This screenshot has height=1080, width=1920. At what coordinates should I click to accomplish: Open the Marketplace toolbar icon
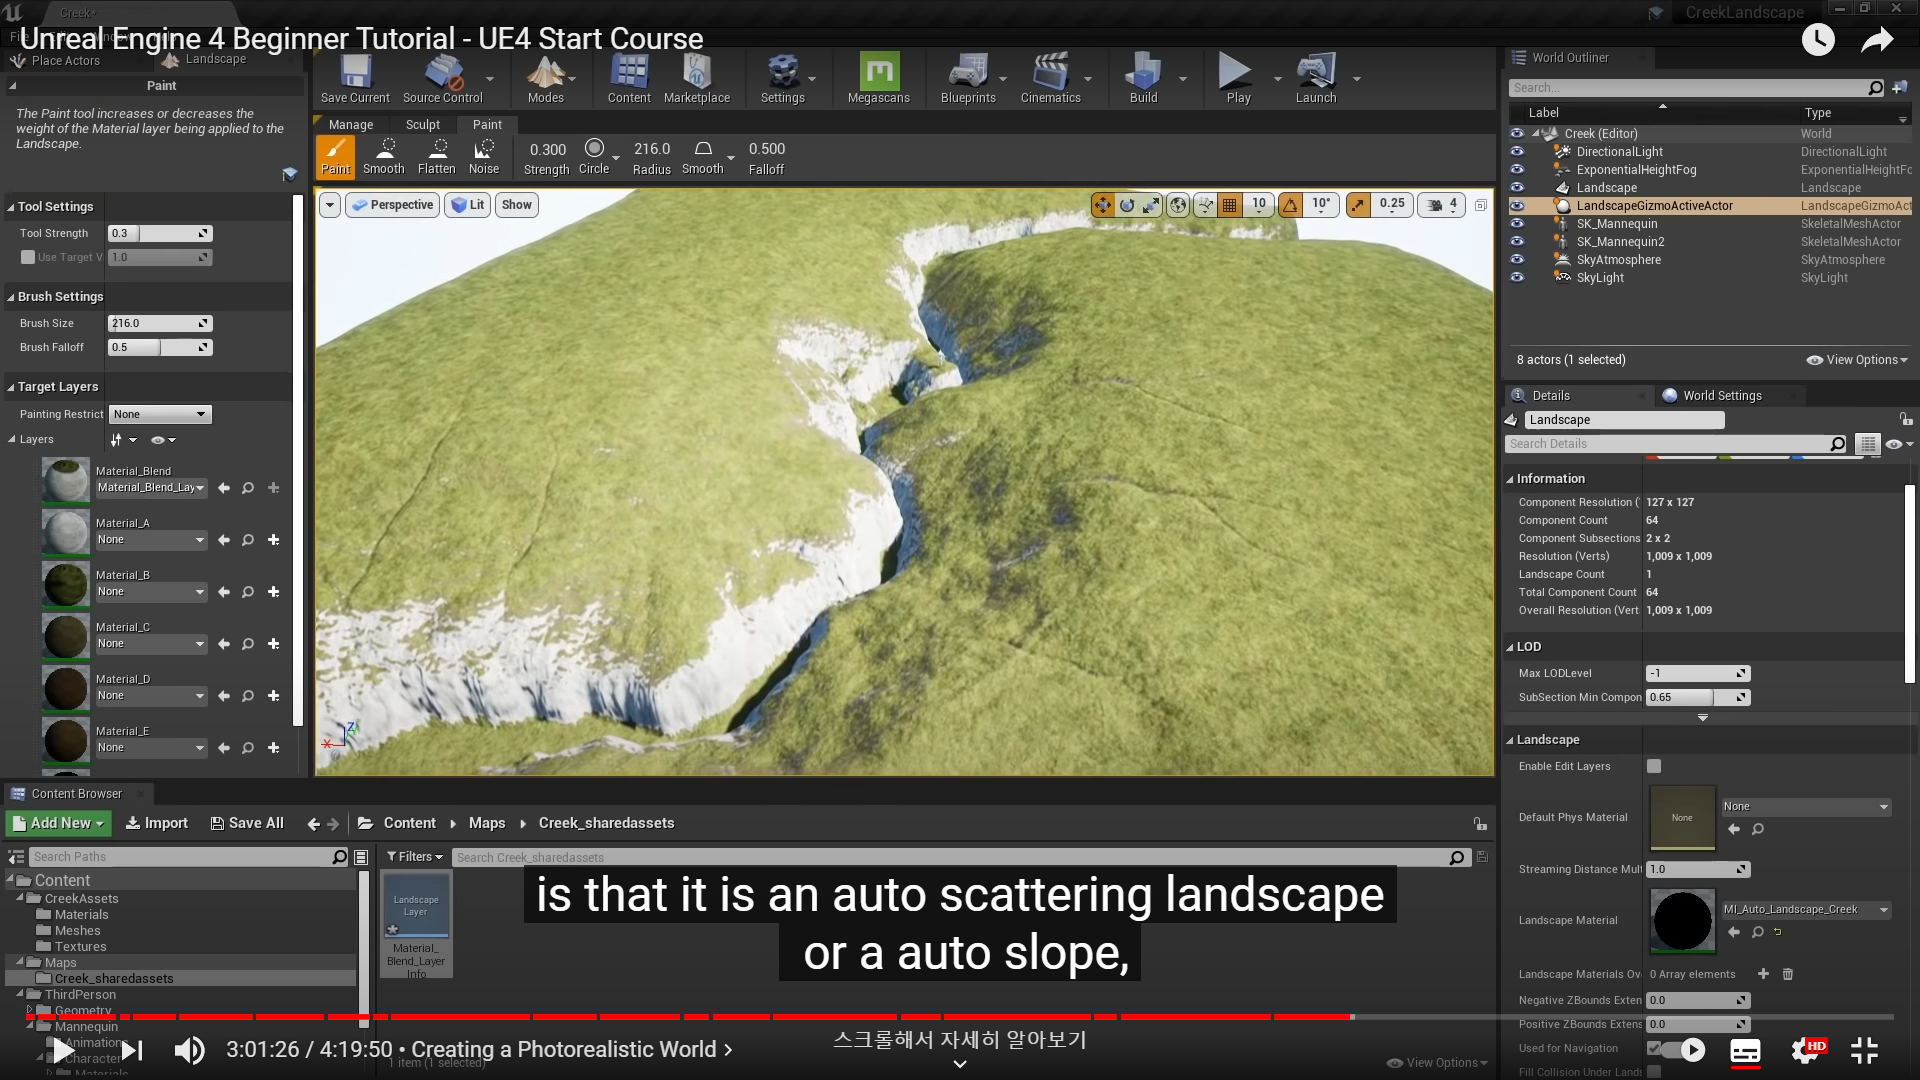(696, 78)
